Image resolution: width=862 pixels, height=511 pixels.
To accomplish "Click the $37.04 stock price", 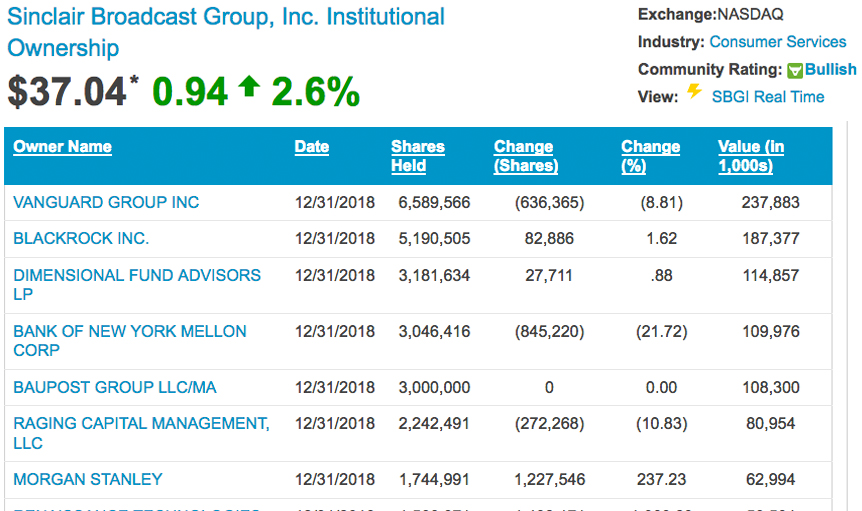I will (x=67, y=91).
